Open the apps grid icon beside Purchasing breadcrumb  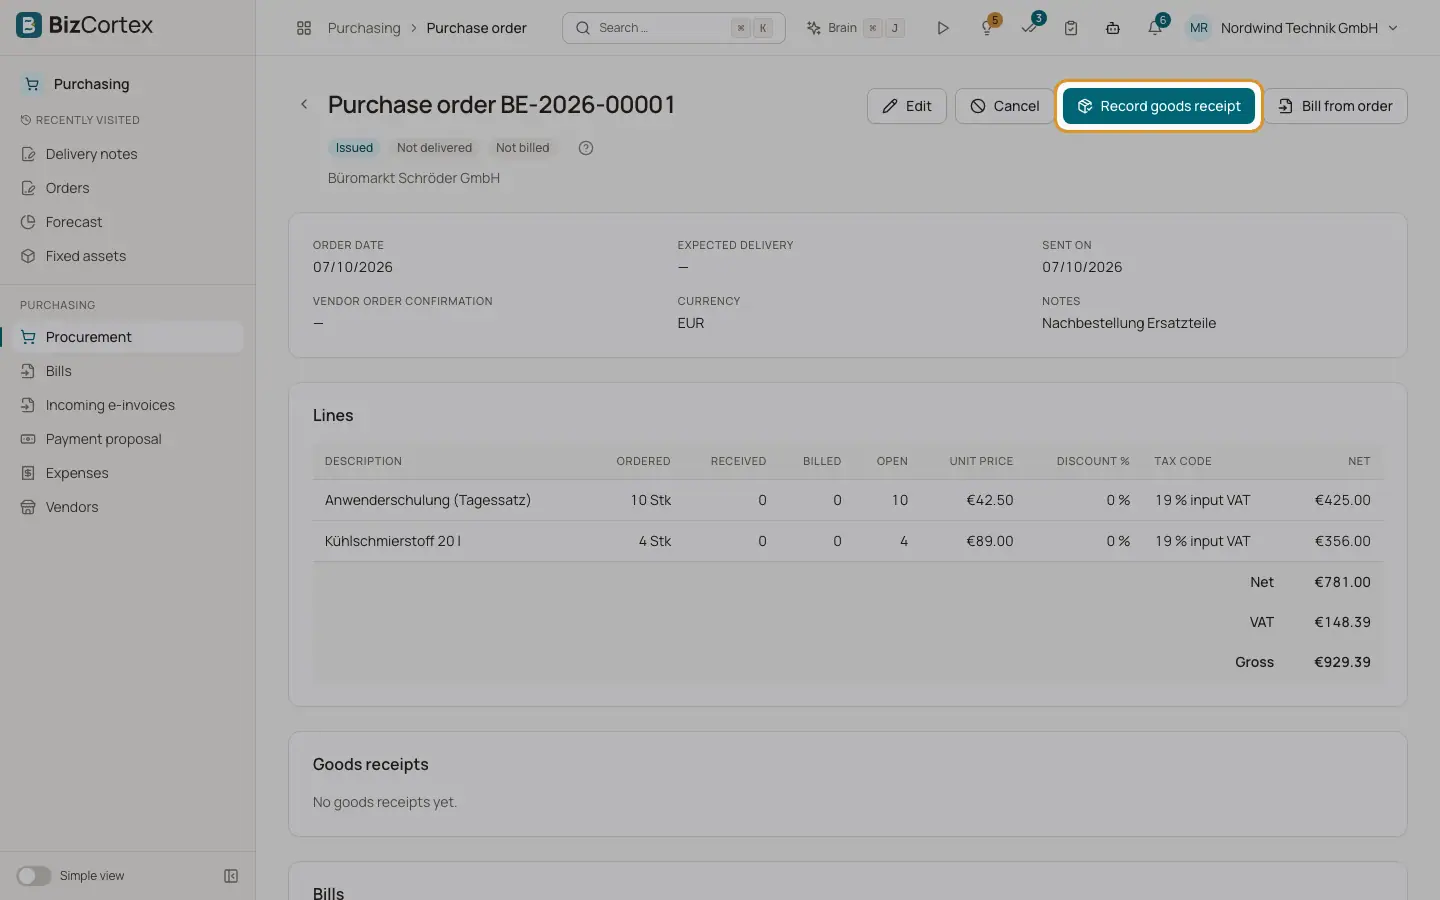pyautogui.click(x=304, y=28)
